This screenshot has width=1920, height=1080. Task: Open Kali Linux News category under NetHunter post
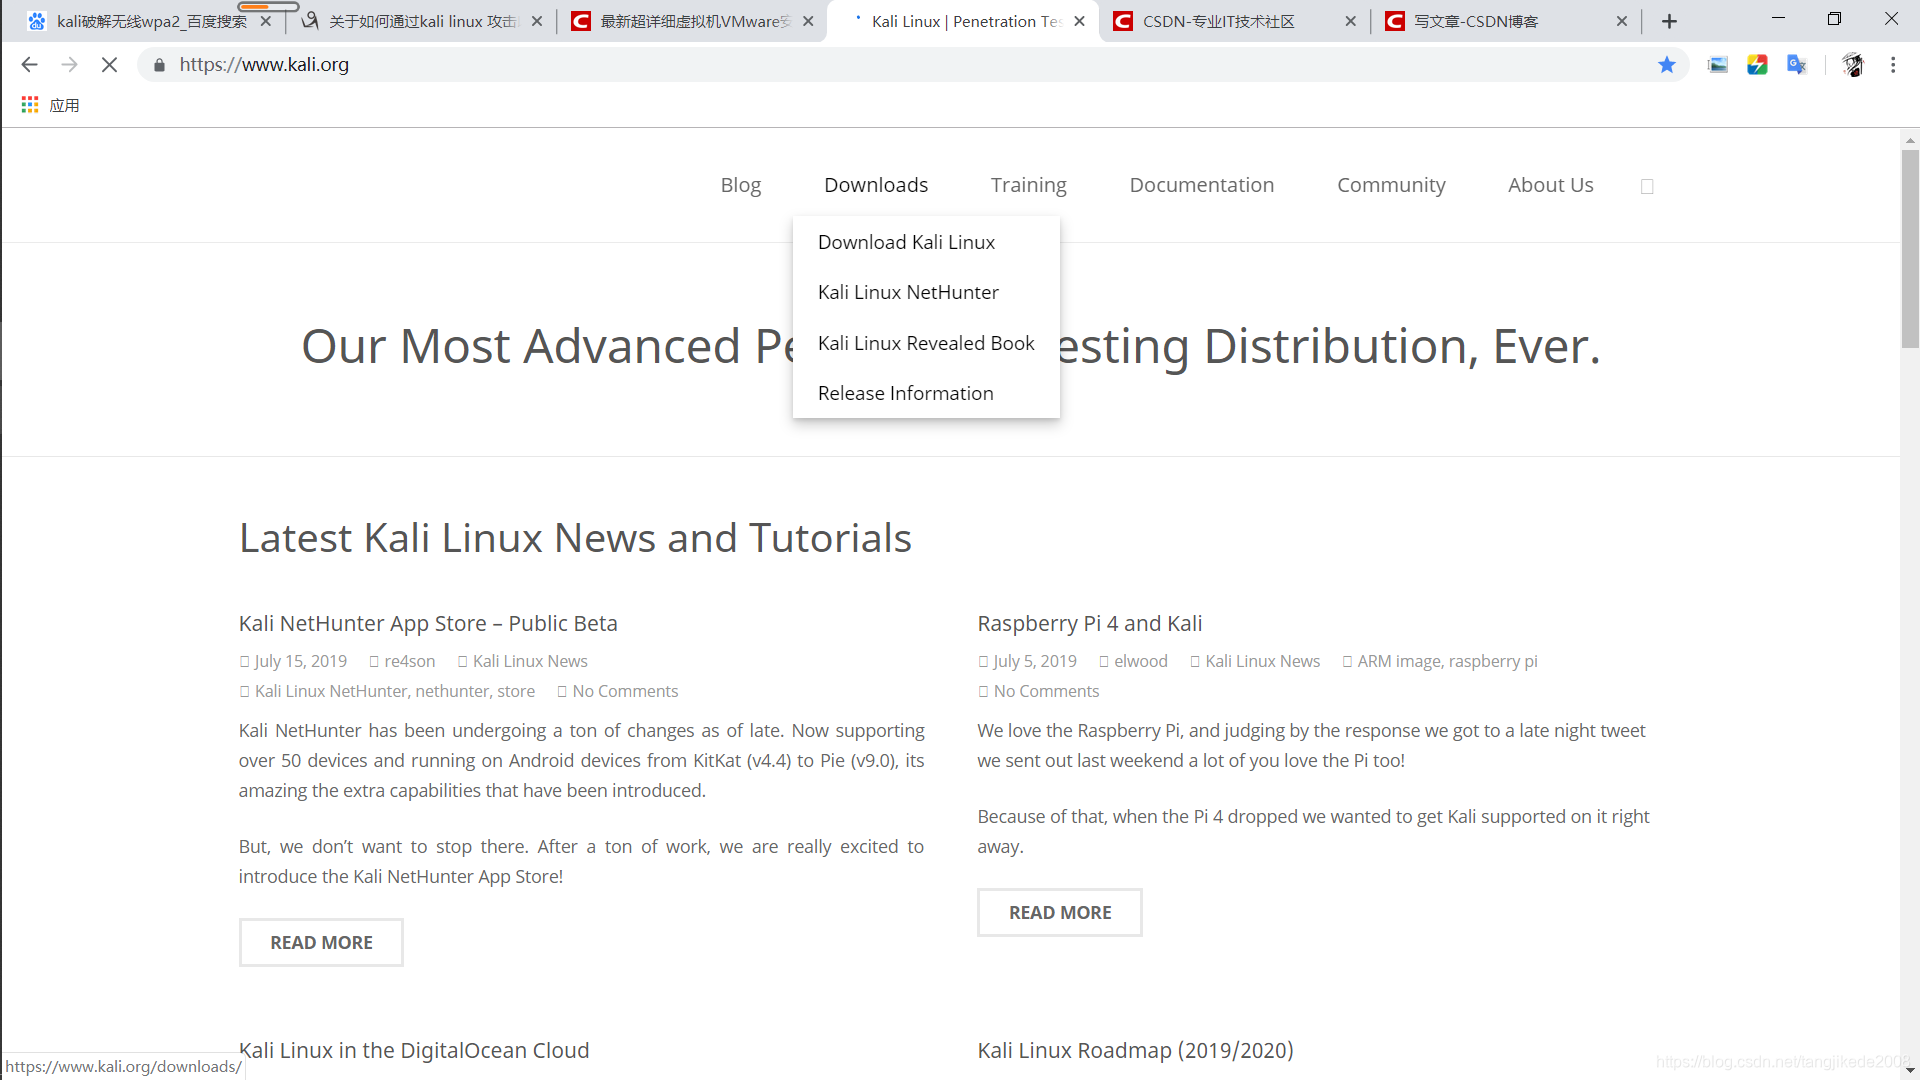tap(530, 661)
